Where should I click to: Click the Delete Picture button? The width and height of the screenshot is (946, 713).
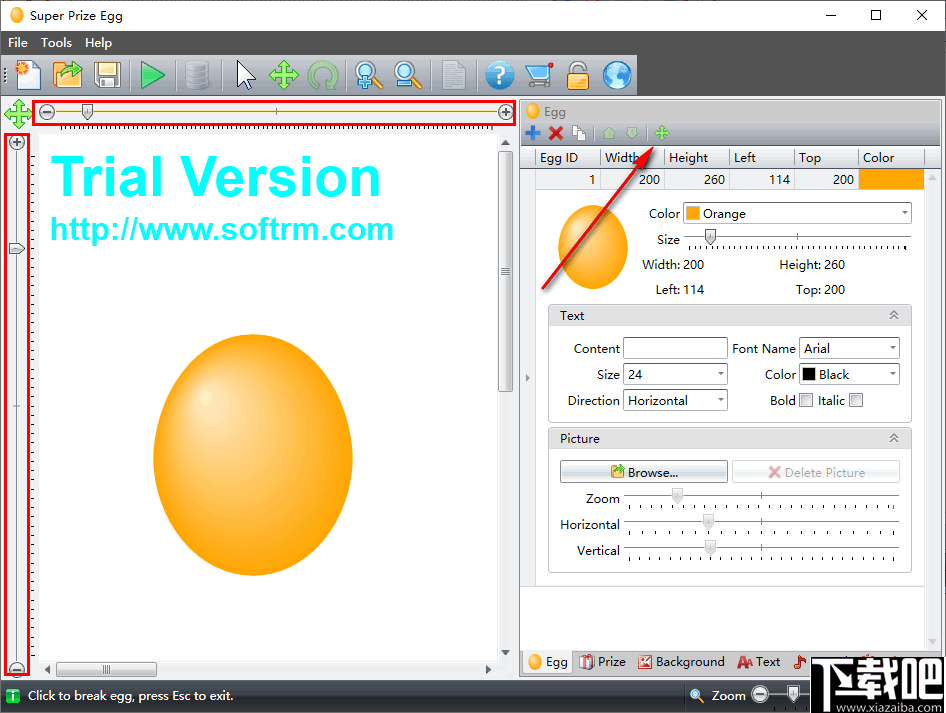coord(816,472)
